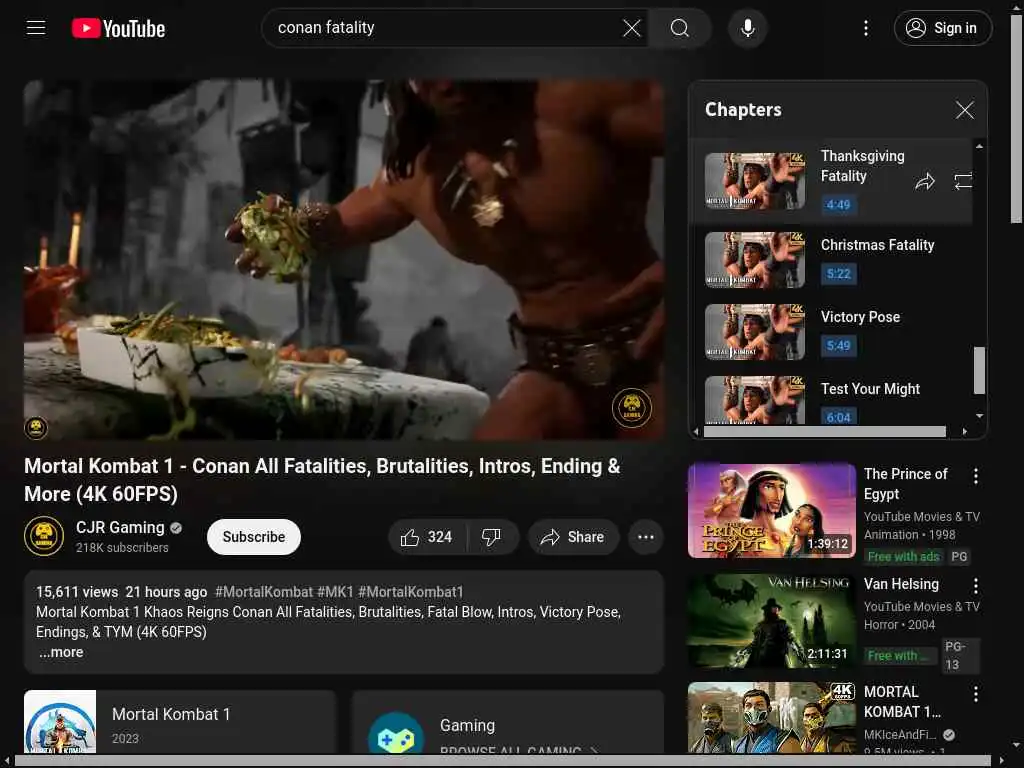Open options menu for MORTAL KOMBAT 1 video
1024x768 pixels.
976,694
